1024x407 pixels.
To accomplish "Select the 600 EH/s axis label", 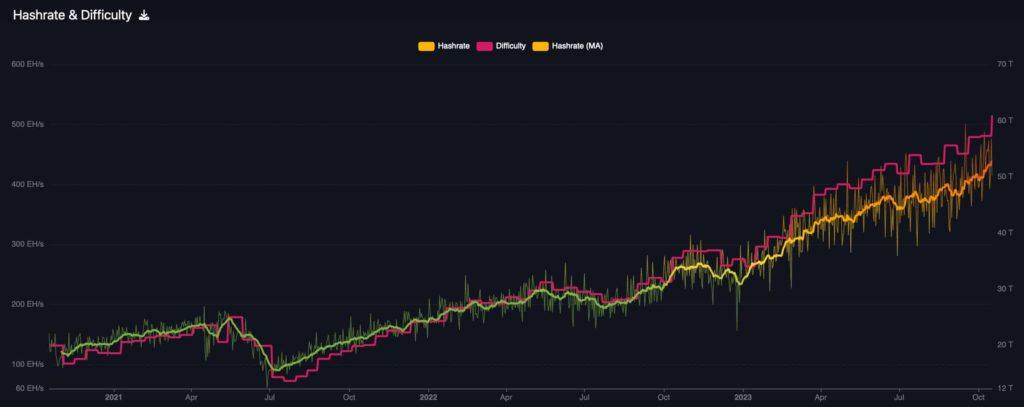I will [x=27, y=64].
